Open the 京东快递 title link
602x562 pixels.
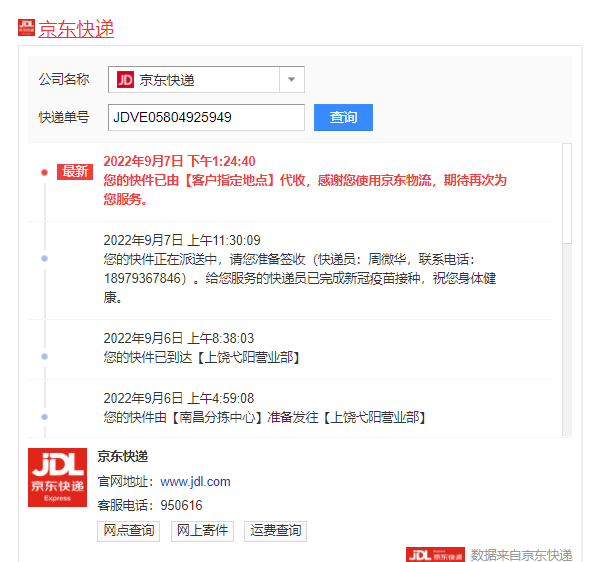[76, 29]
